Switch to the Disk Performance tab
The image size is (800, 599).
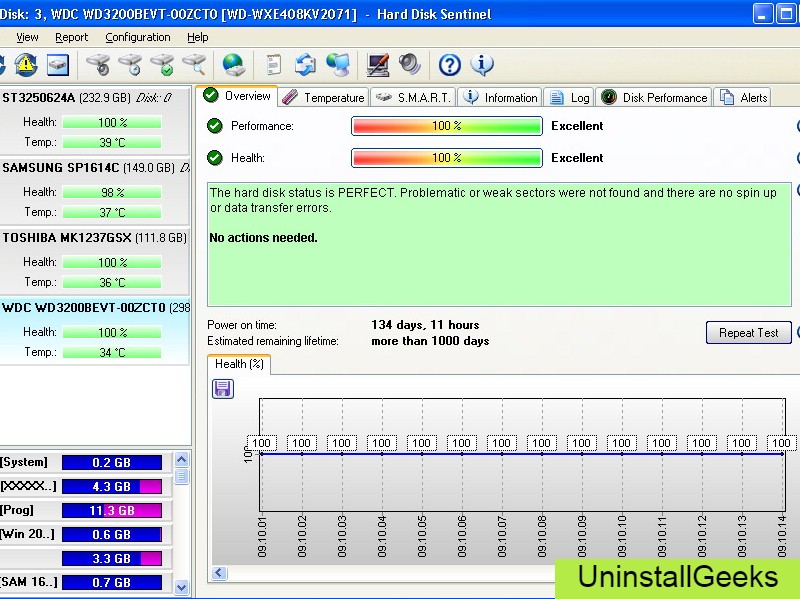654,97
